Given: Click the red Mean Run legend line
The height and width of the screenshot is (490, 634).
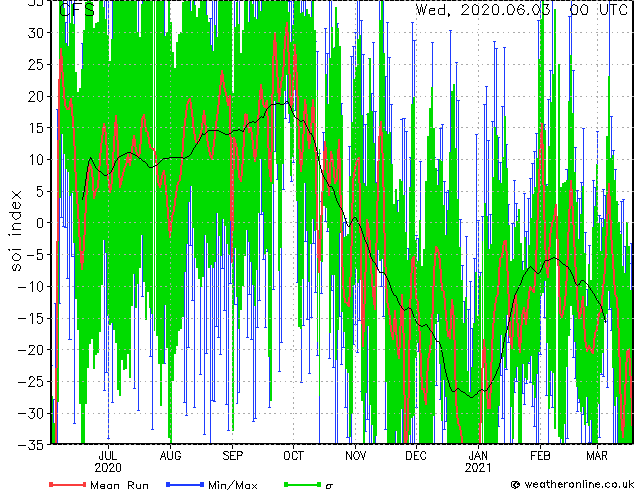Looking at the screenshot, I should (x=68, y=484).
